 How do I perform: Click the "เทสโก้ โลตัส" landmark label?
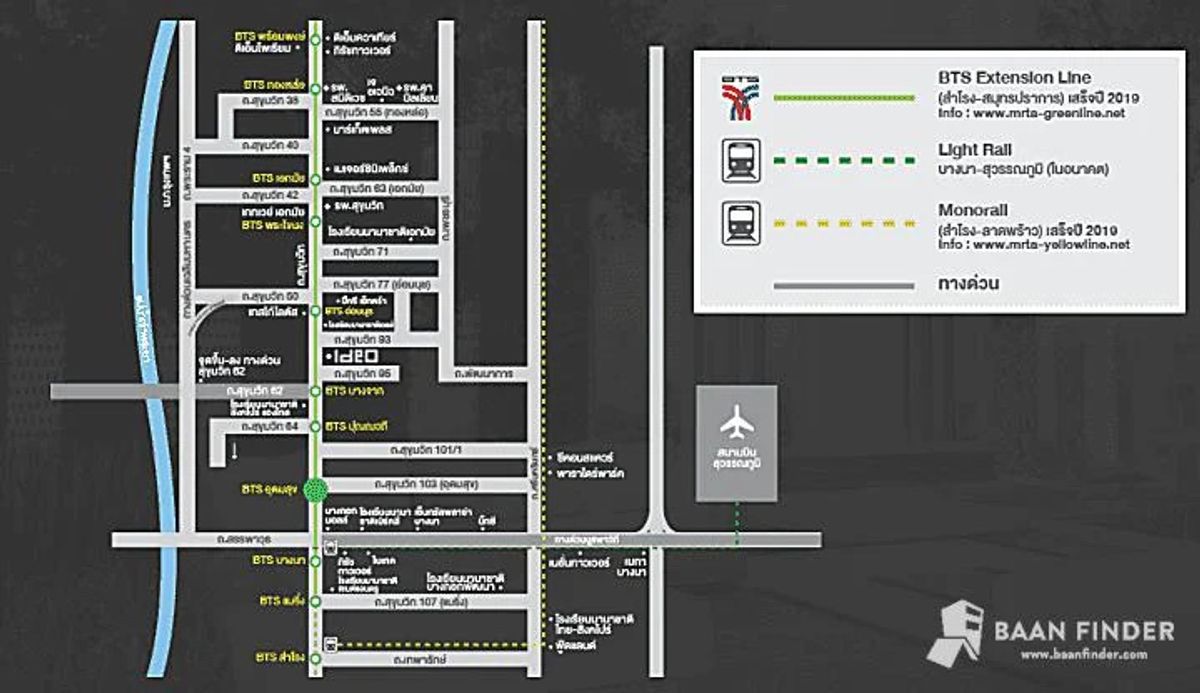pyautogui.click(x=273, y=311)
